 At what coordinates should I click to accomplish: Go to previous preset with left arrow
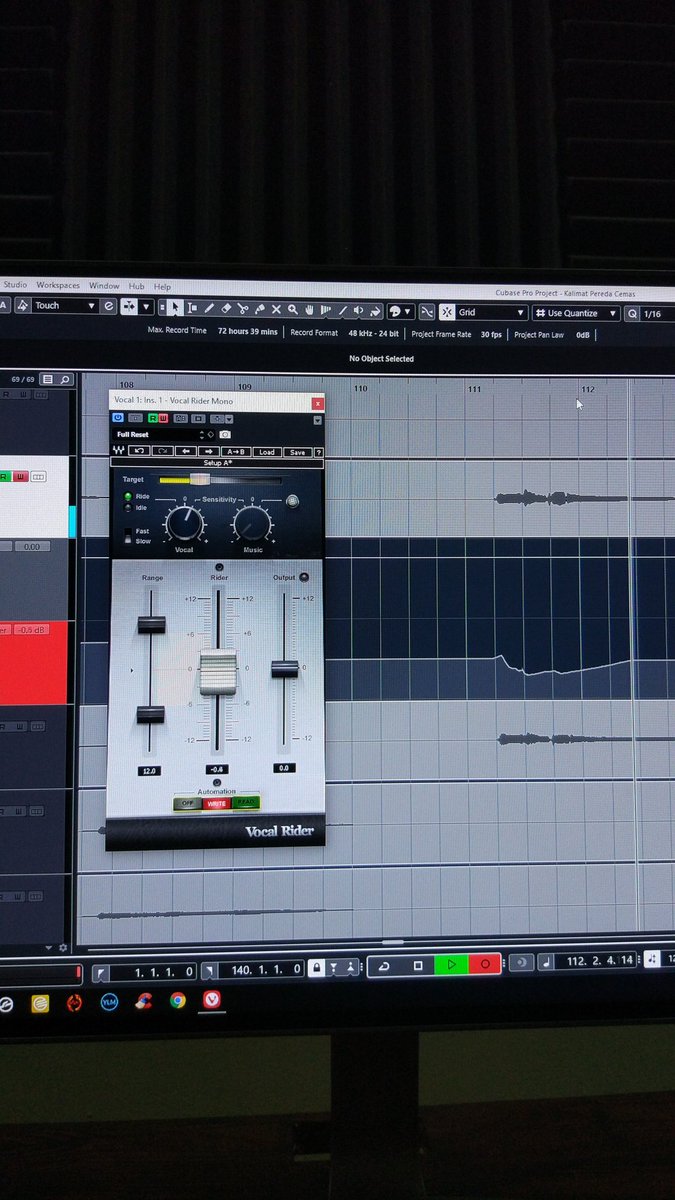point(185,452)
